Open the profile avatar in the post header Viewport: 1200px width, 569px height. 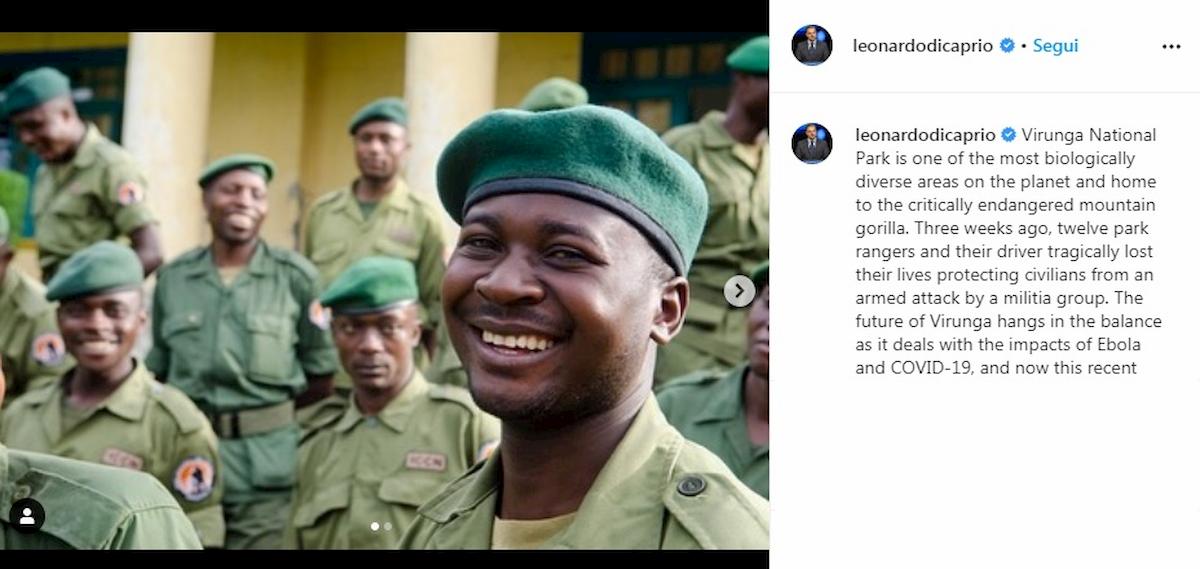[812, 45]
